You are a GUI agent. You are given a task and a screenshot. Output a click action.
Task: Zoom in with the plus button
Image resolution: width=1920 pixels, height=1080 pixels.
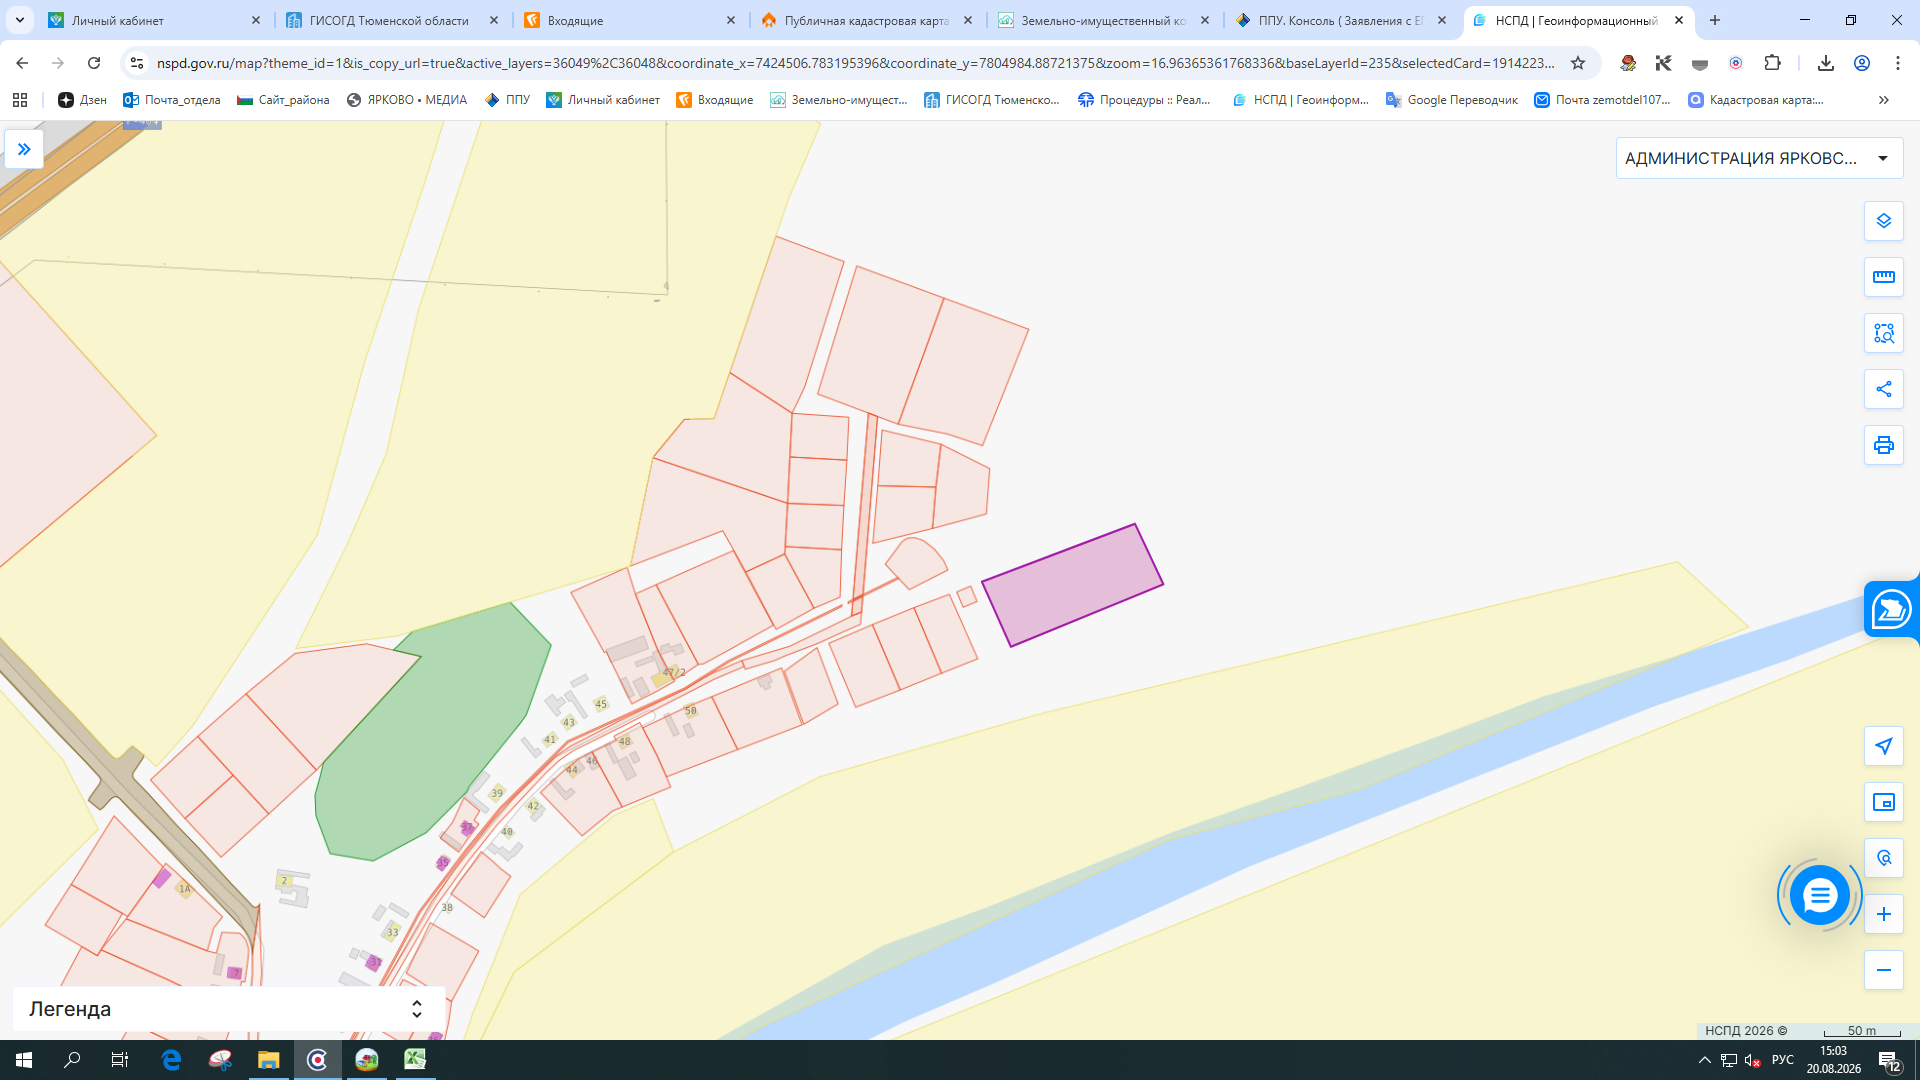(1883, 914)
